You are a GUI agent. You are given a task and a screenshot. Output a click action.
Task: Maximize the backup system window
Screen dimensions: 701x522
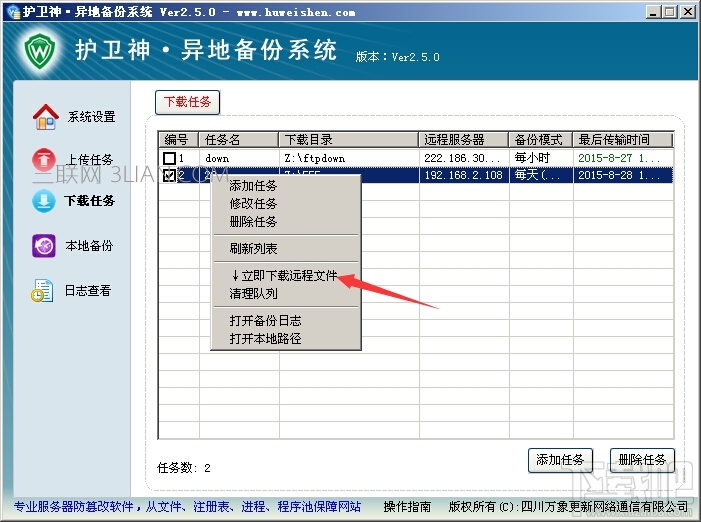(669, 12)
